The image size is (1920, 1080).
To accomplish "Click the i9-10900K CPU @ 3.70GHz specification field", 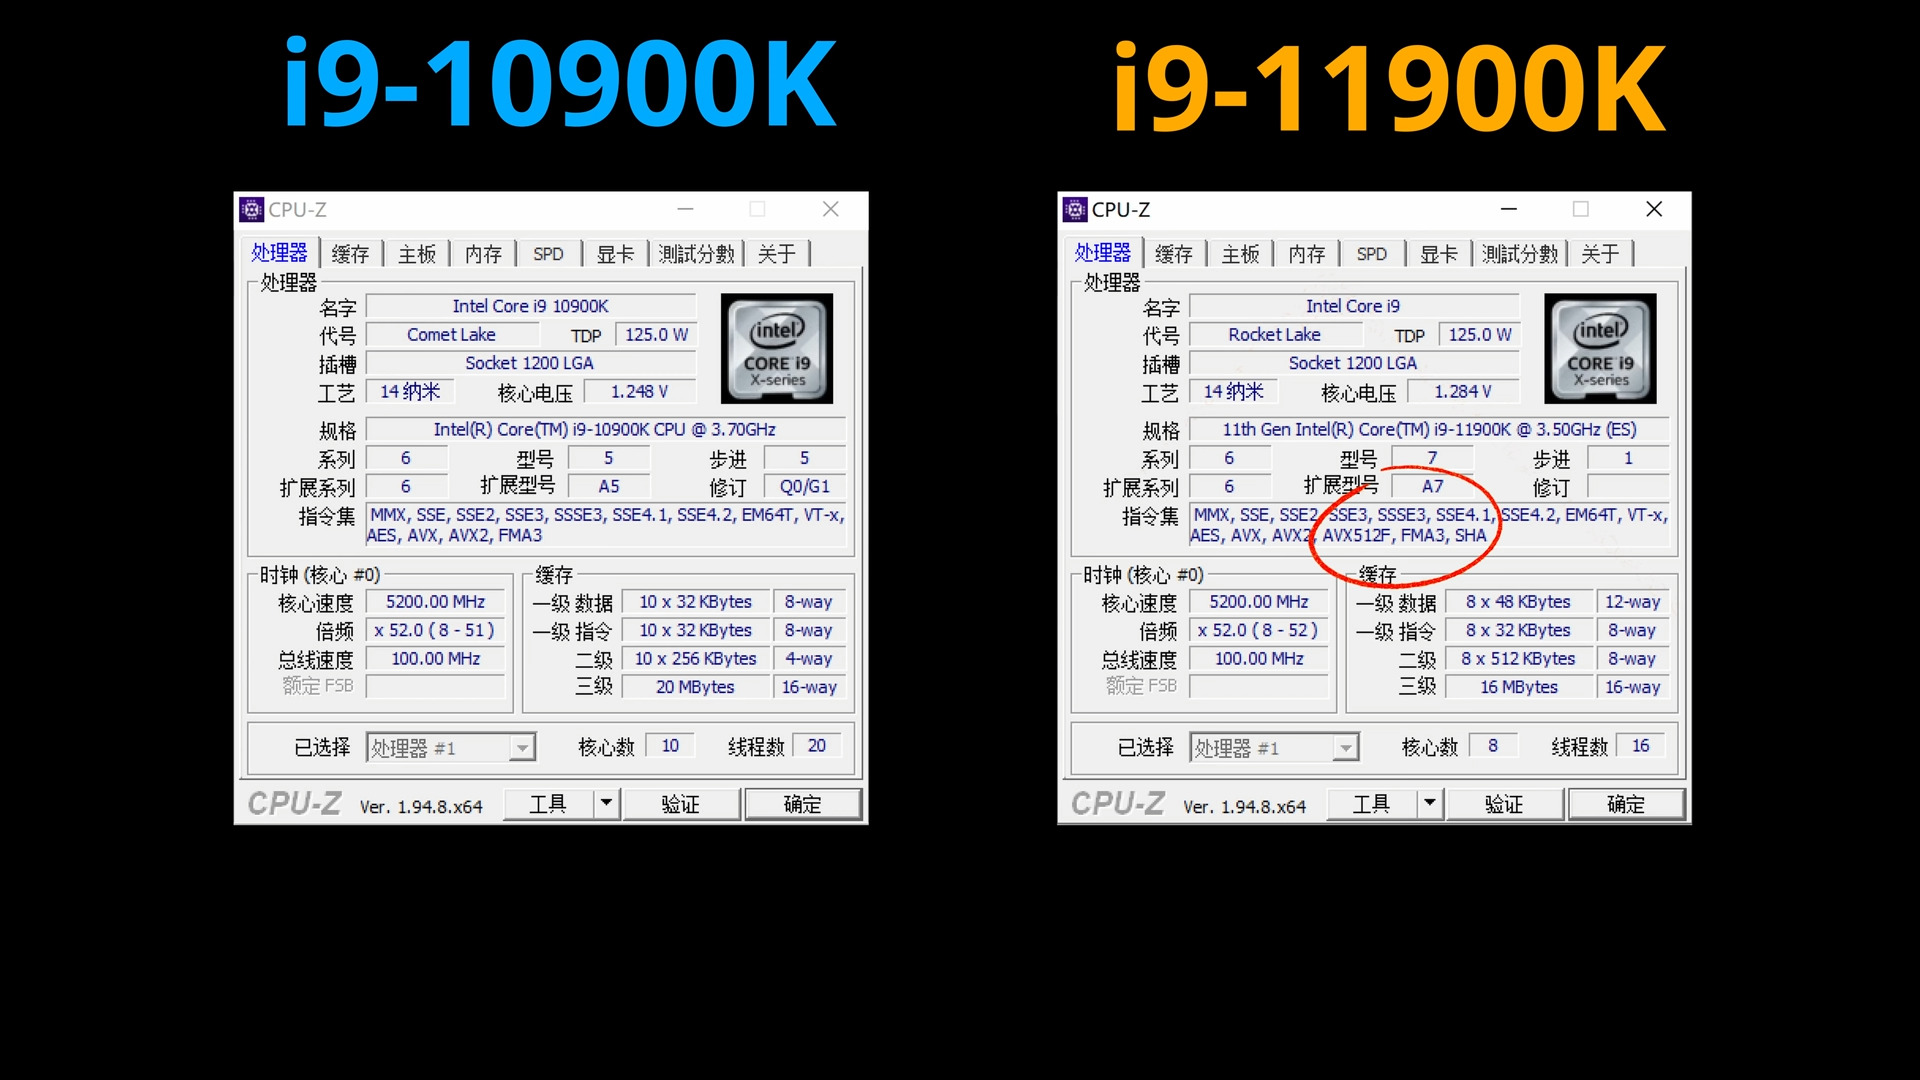I will [606, 429].
